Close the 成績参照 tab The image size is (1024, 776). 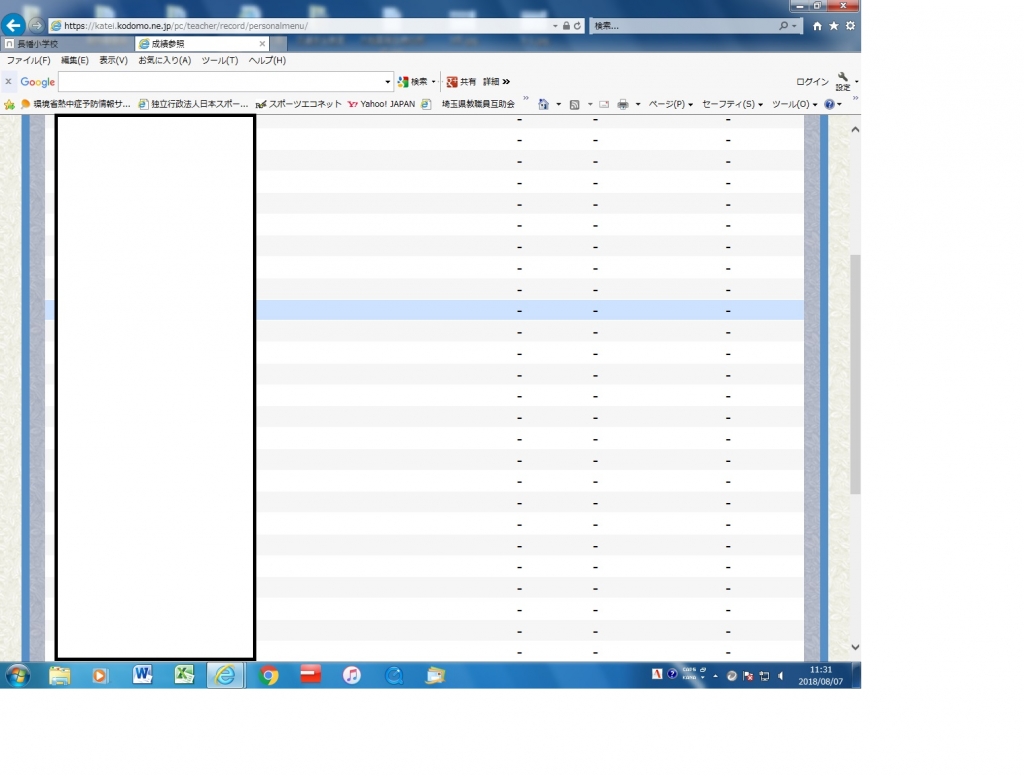[x=262, y=44]
